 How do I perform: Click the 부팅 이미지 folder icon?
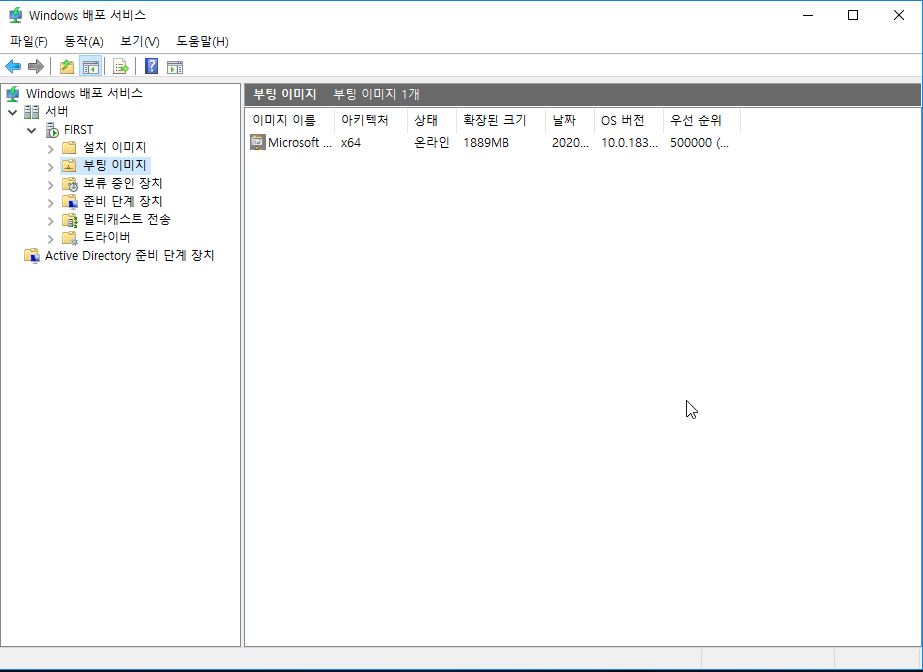[x=69, y=165]
